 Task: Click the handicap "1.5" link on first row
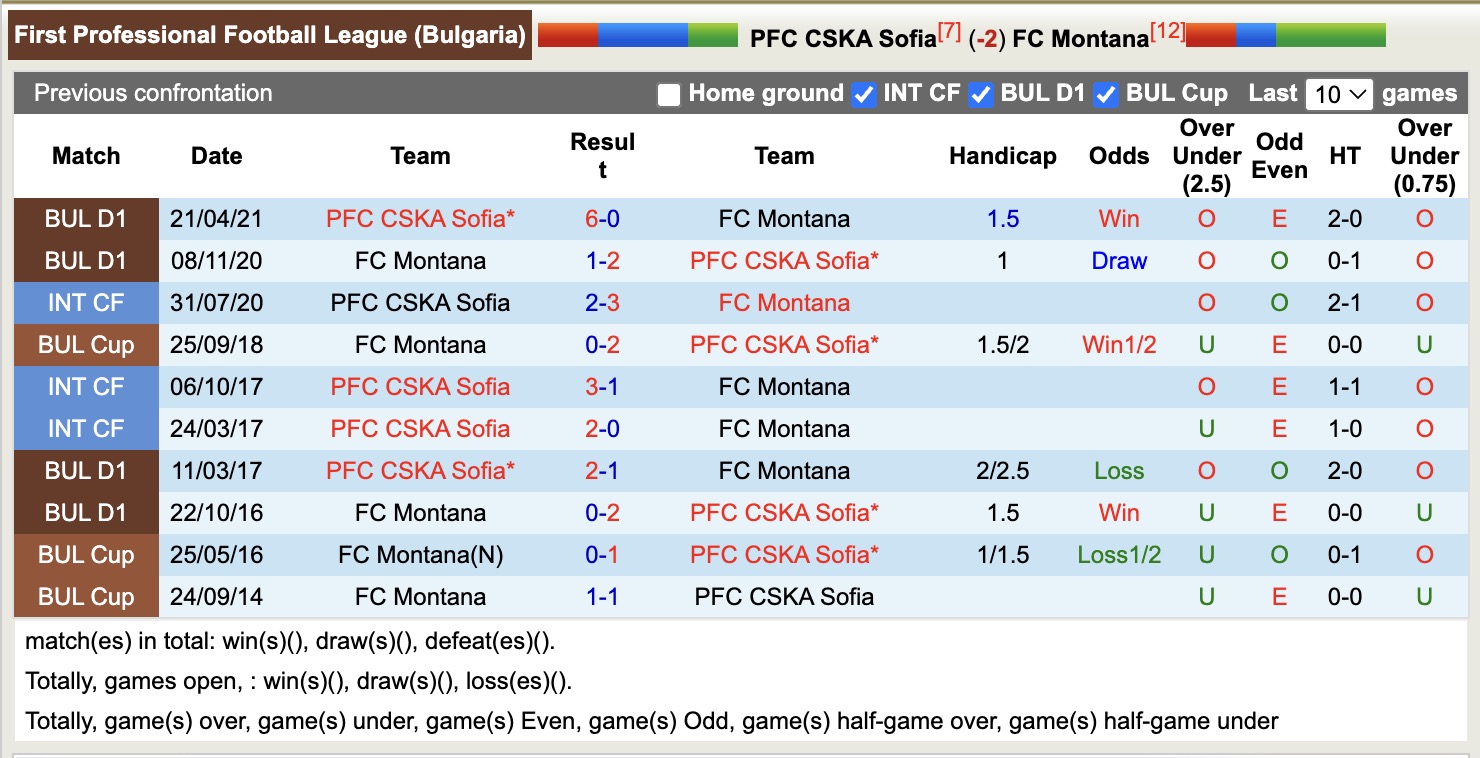click(x=1003, y=218)
